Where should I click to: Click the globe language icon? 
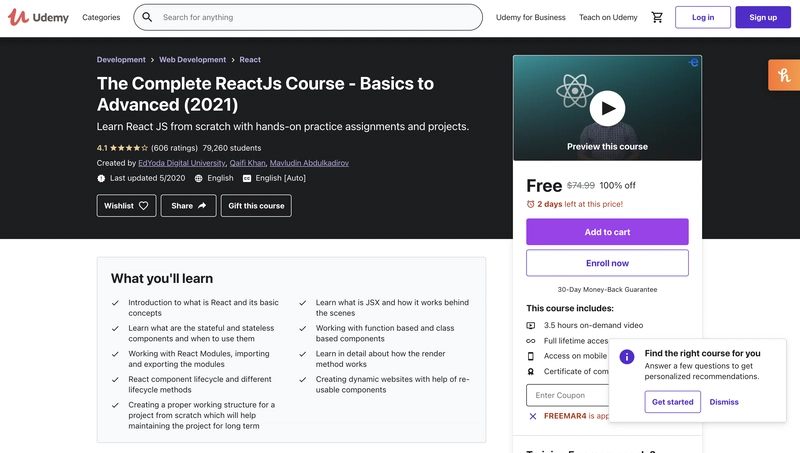pos(198,178)
